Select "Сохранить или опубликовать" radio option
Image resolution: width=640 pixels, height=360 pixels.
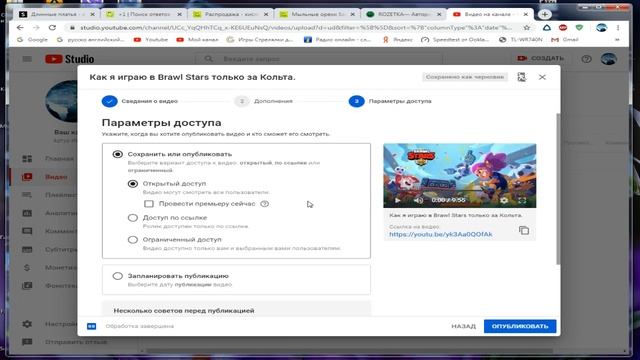[x=118, y=154]
